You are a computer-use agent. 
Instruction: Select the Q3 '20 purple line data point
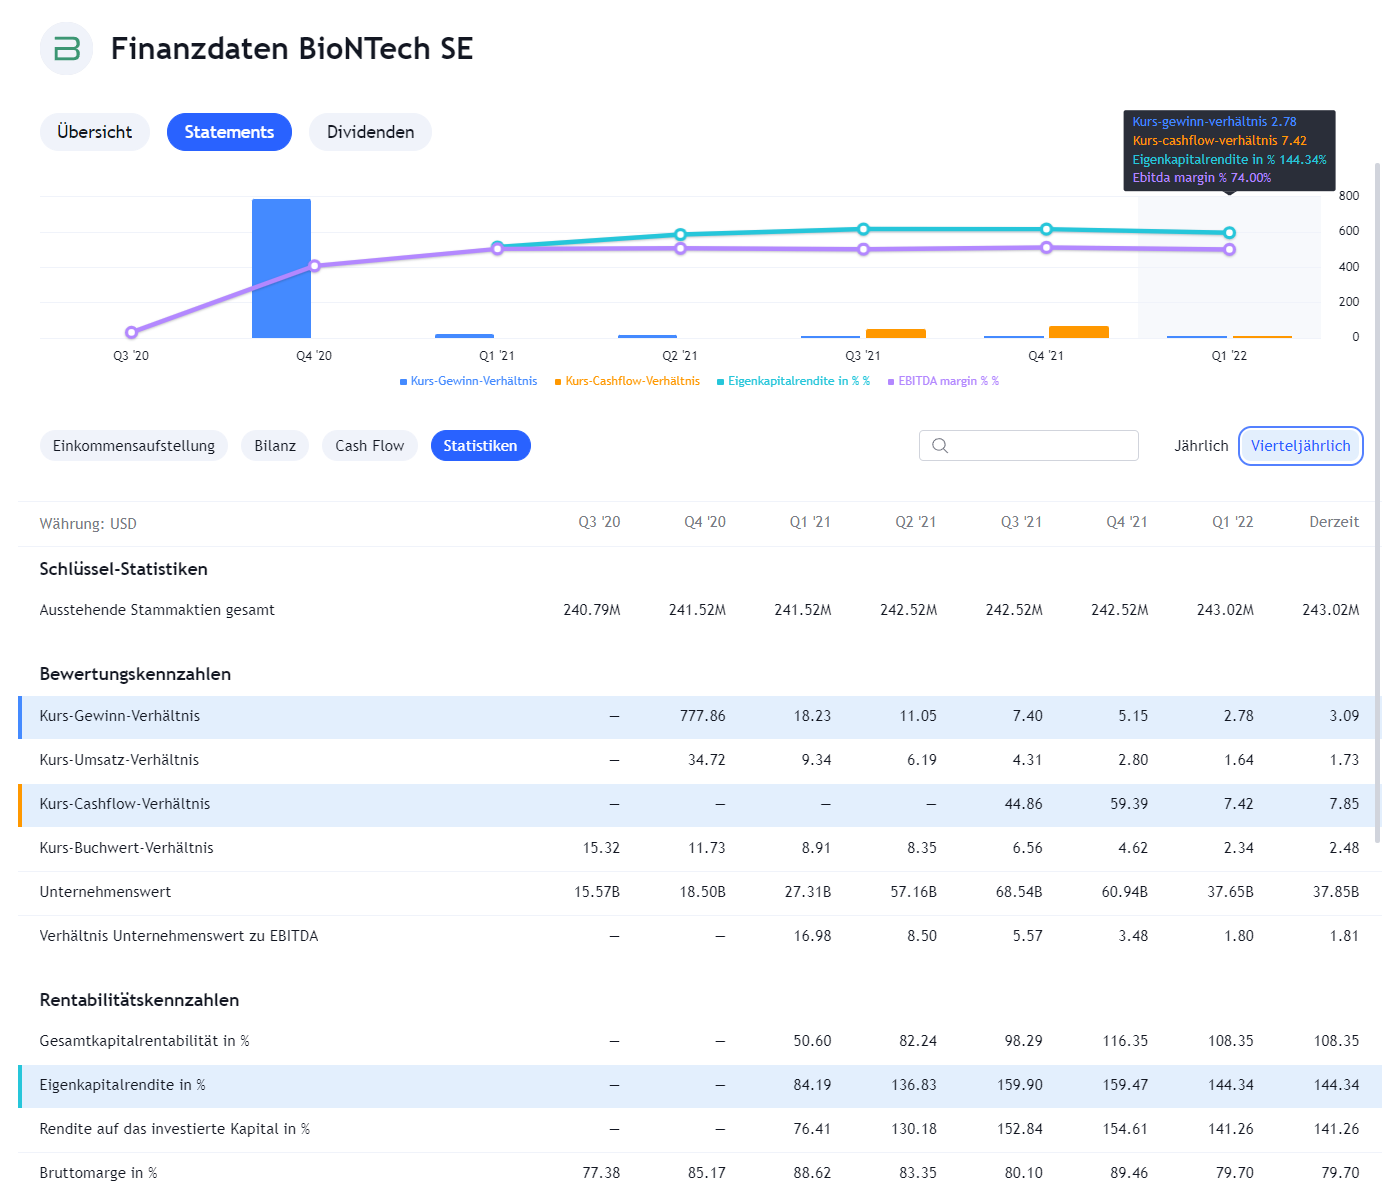(x=131, y=332)
